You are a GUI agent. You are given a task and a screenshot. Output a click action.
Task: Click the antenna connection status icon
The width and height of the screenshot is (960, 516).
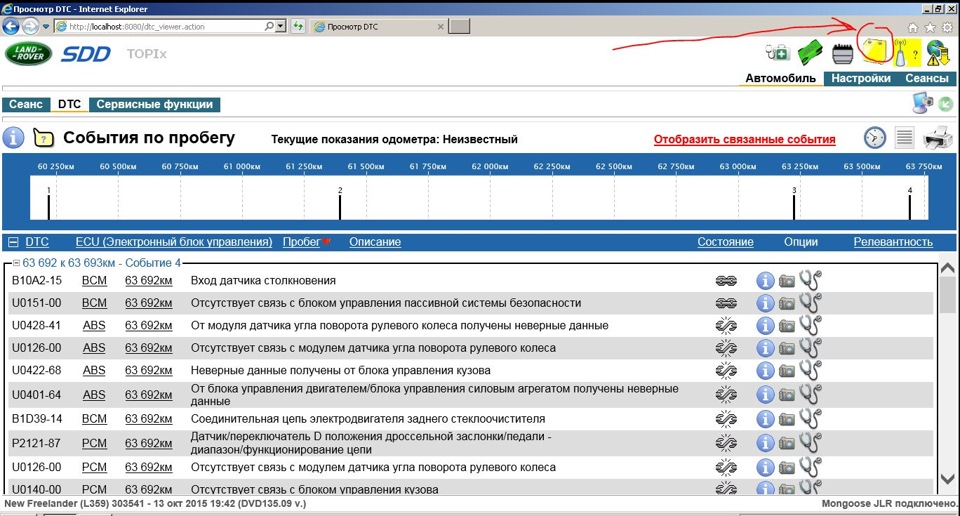click(x=907, y=53)
